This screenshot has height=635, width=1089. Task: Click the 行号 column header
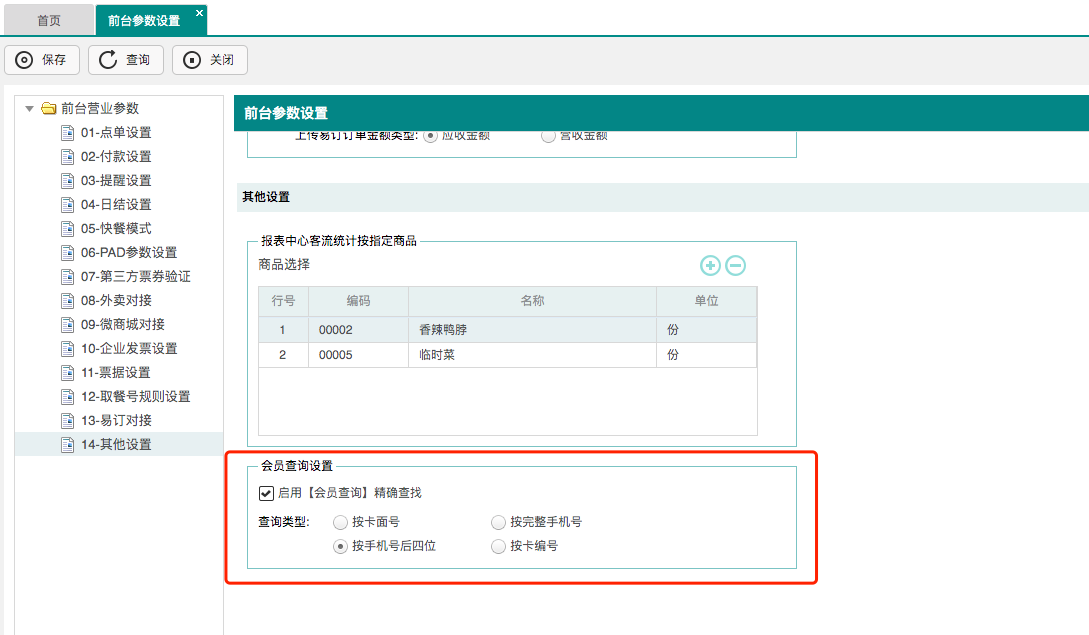[283, 301]
